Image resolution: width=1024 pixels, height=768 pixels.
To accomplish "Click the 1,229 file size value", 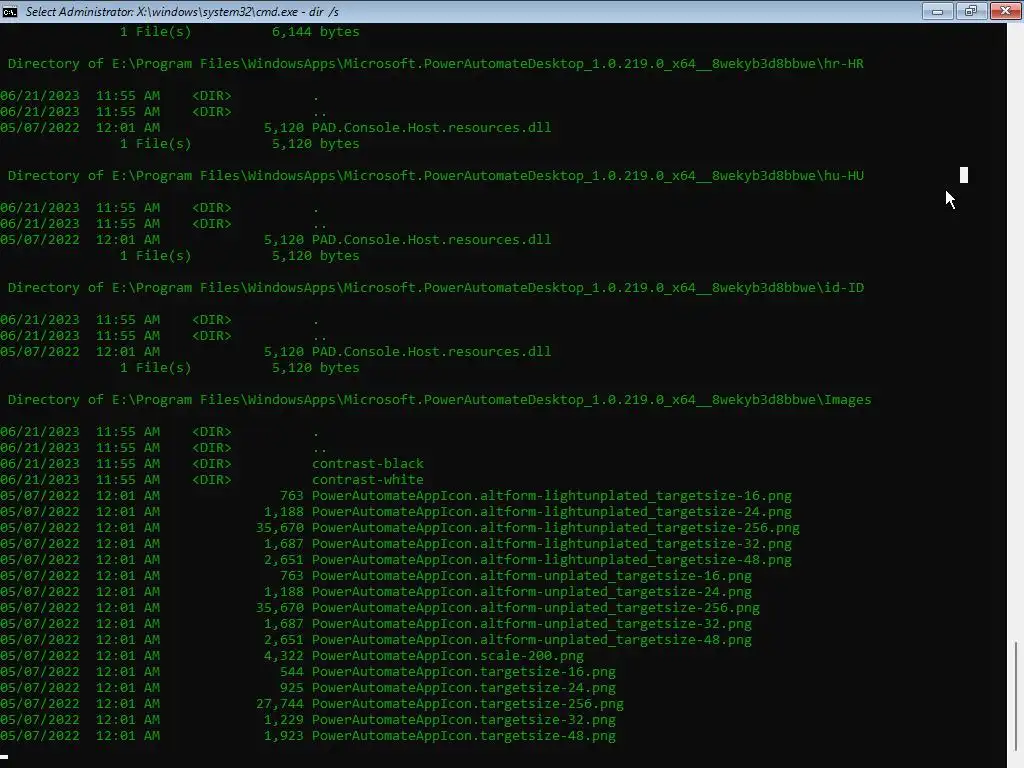I will (x=283, y=720).
